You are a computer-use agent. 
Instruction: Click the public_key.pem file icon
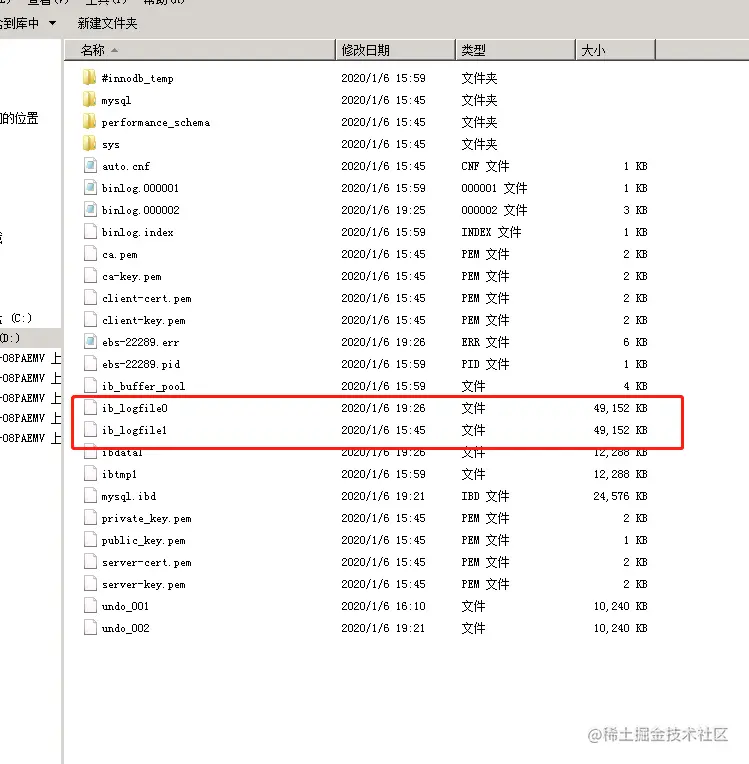(x=90, y=540)
